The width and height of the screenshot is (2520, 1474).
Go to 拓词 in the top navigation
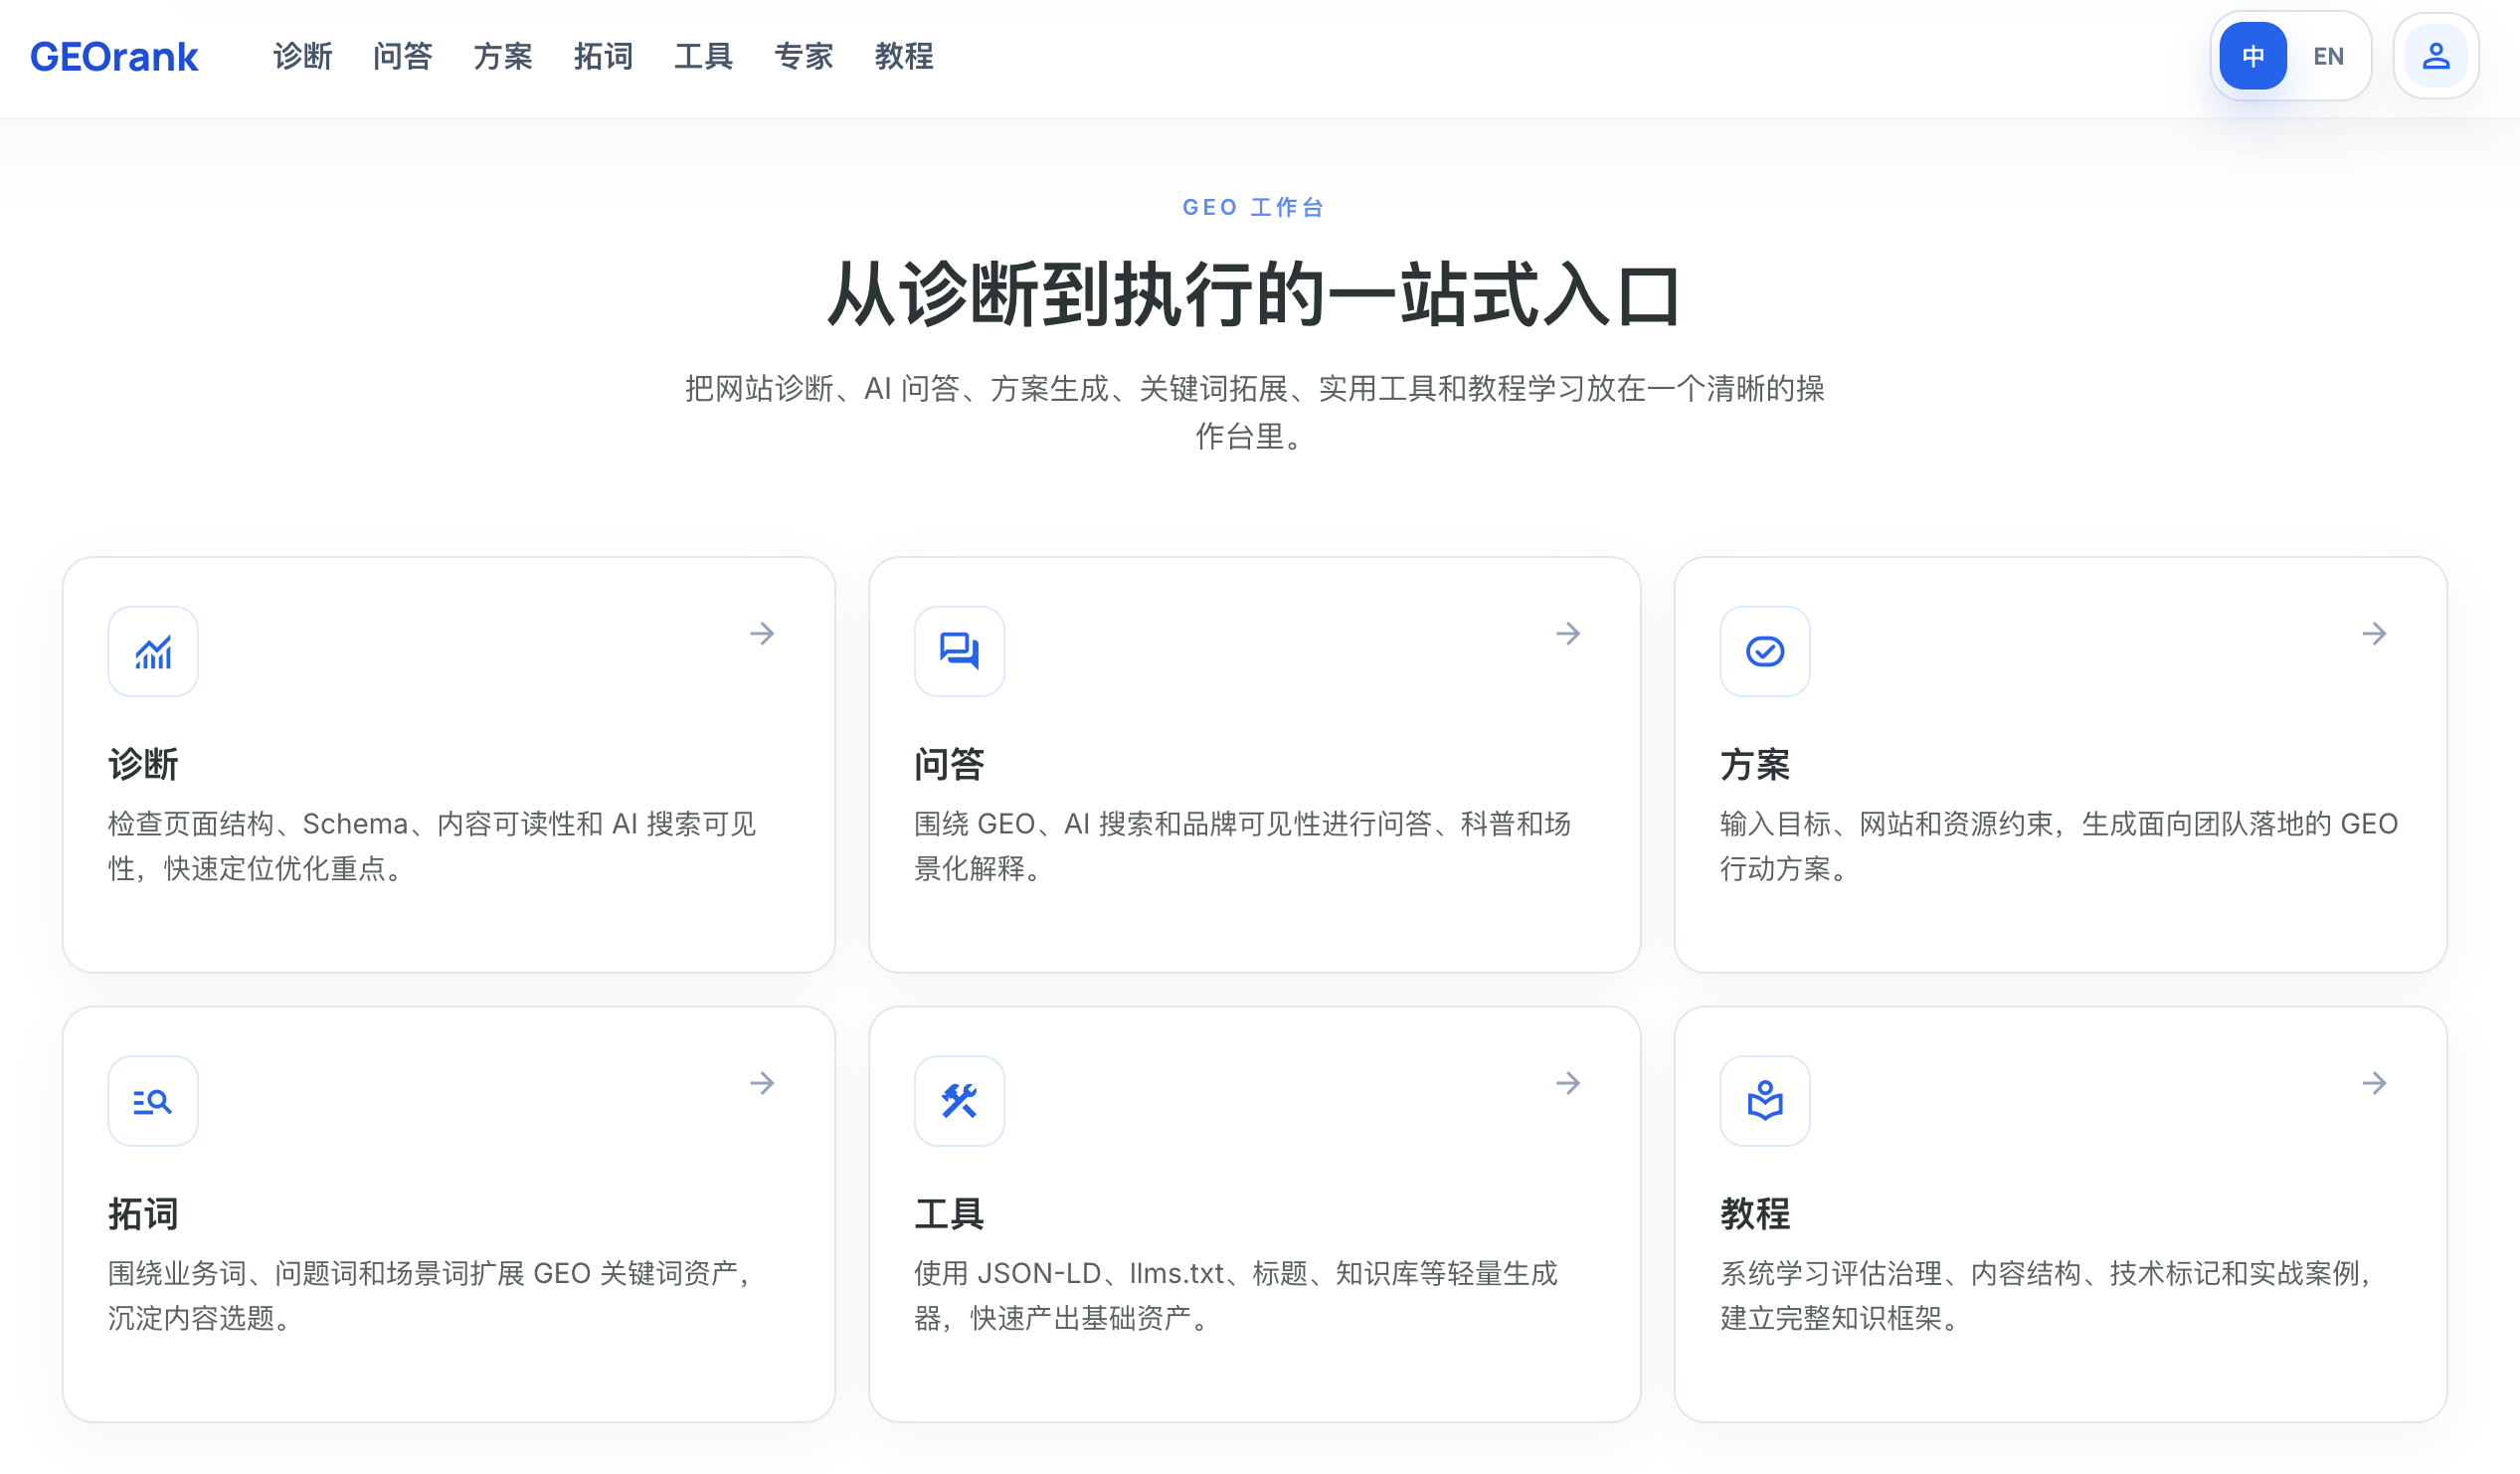tap(603, 56)
